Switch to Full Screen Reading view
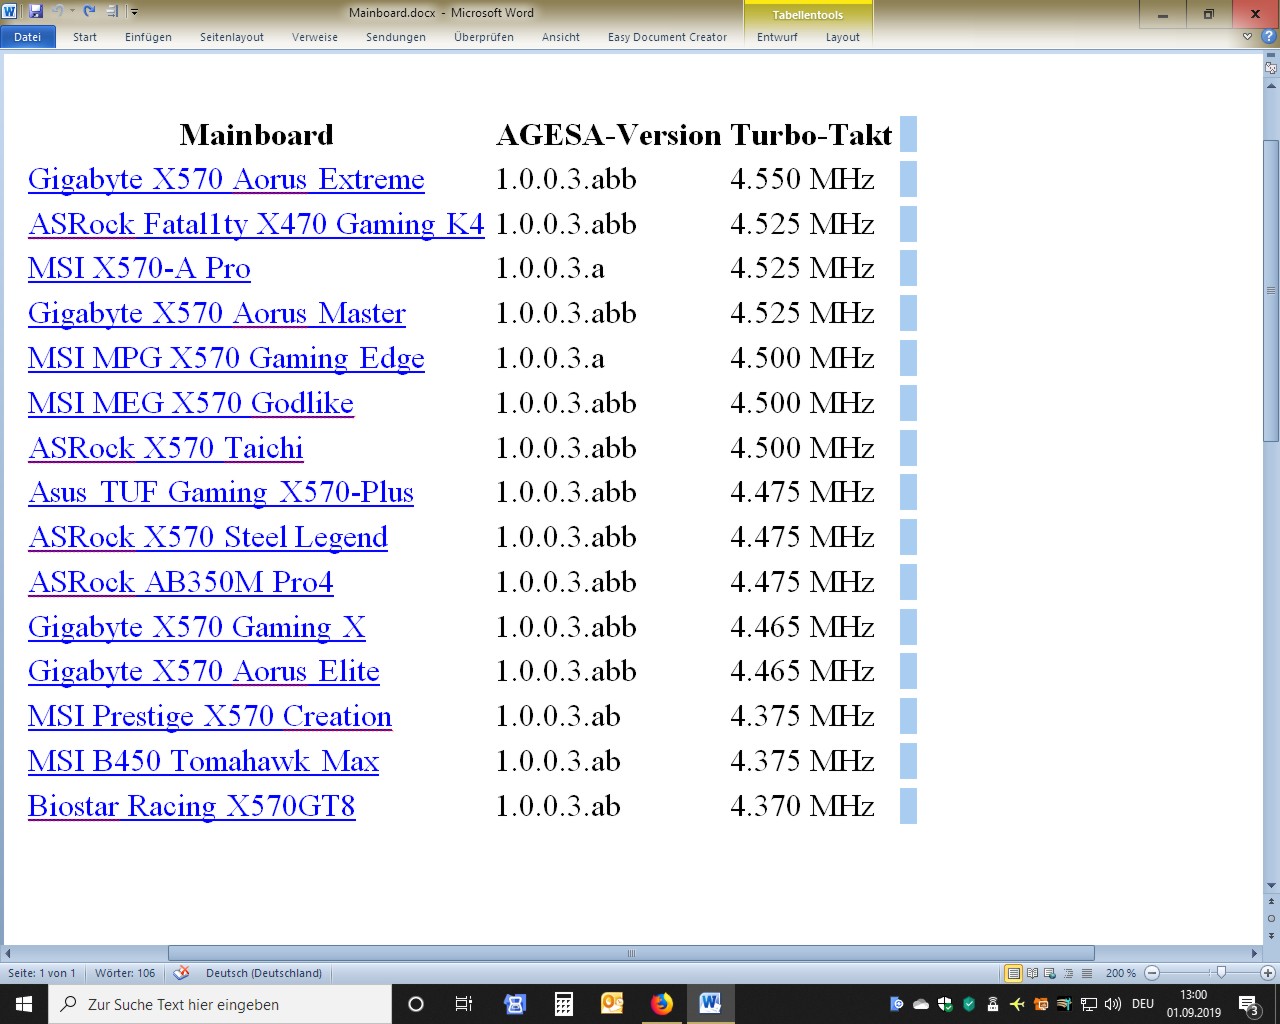 pyautogui.click(x=1032, y=973)
